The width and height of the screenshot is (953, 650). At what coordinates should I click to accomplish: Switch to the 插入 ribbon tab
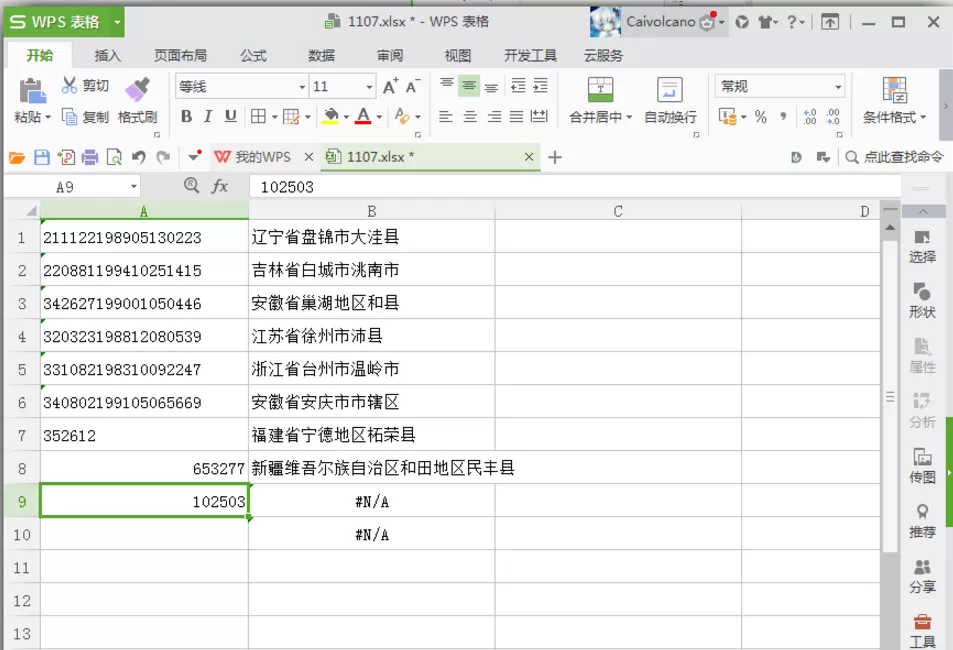(x=108, y=56)
